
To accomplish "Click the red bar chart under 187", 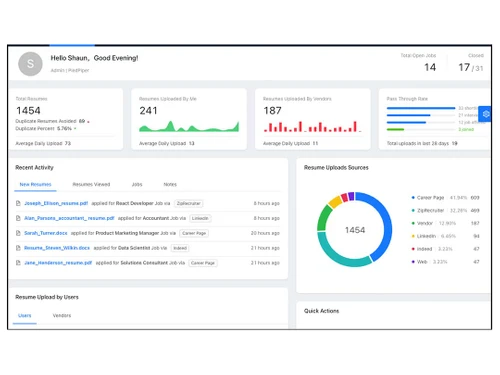I will pyautogui.click(x=312, y=127).
